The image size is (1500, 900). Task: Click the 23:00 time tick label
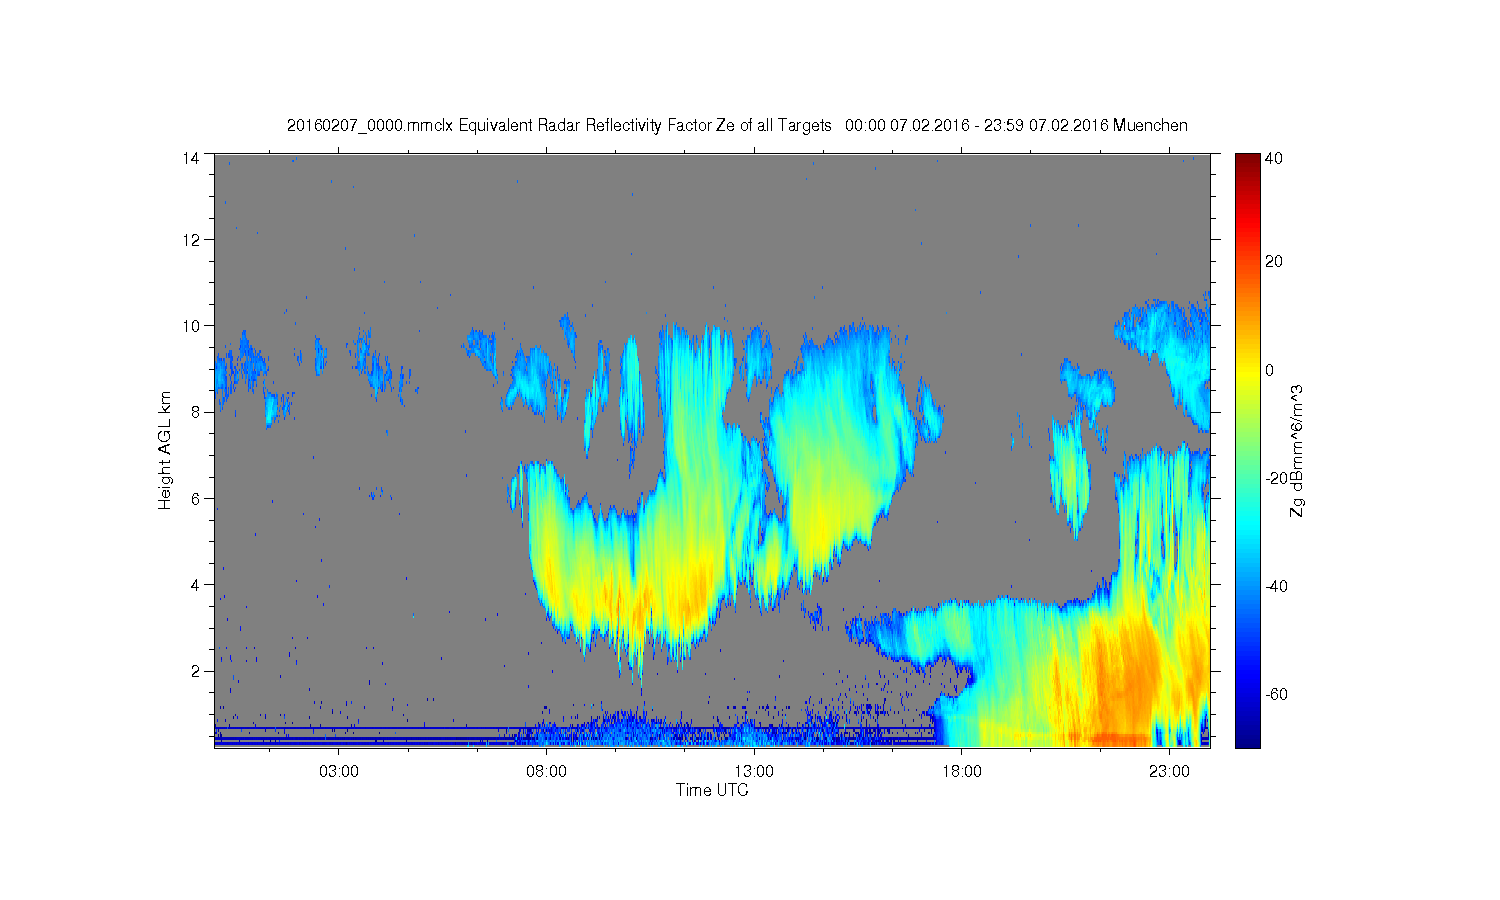1169,772
